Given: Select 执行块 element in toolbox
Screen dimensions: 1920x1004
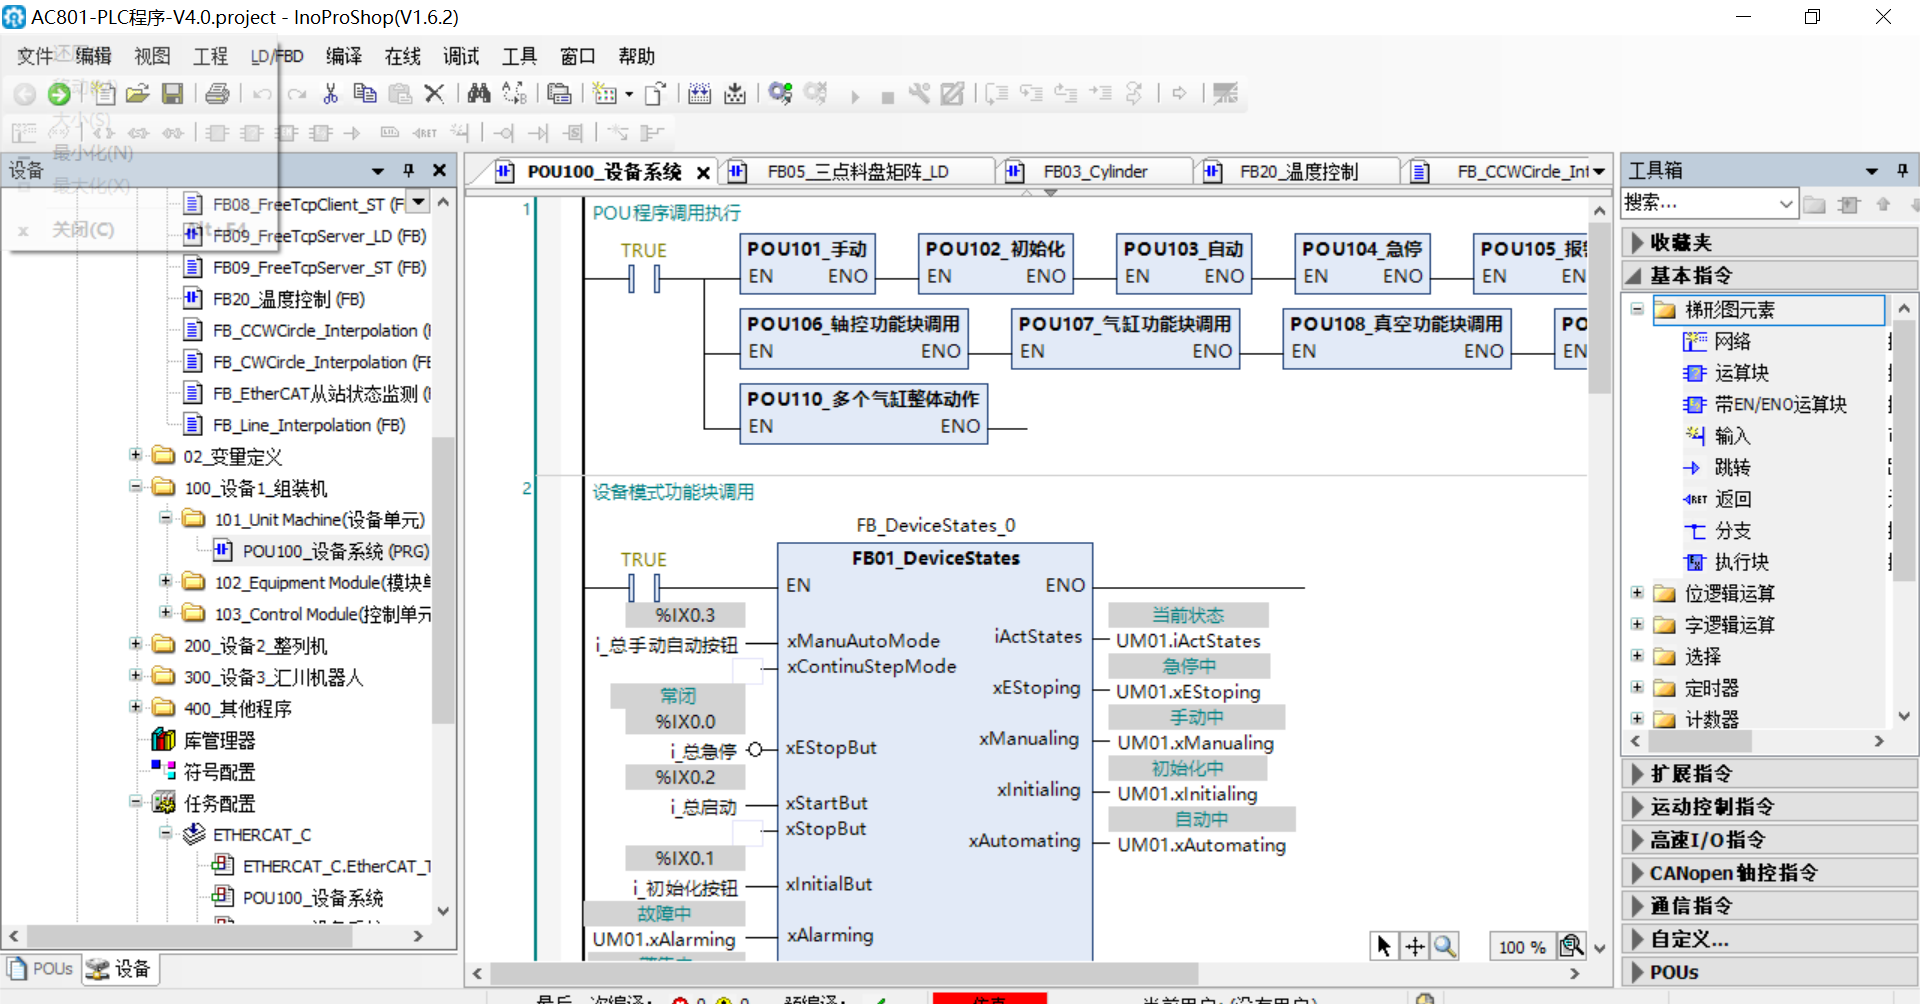Looking at the screenshot, I should point(1727,562).
